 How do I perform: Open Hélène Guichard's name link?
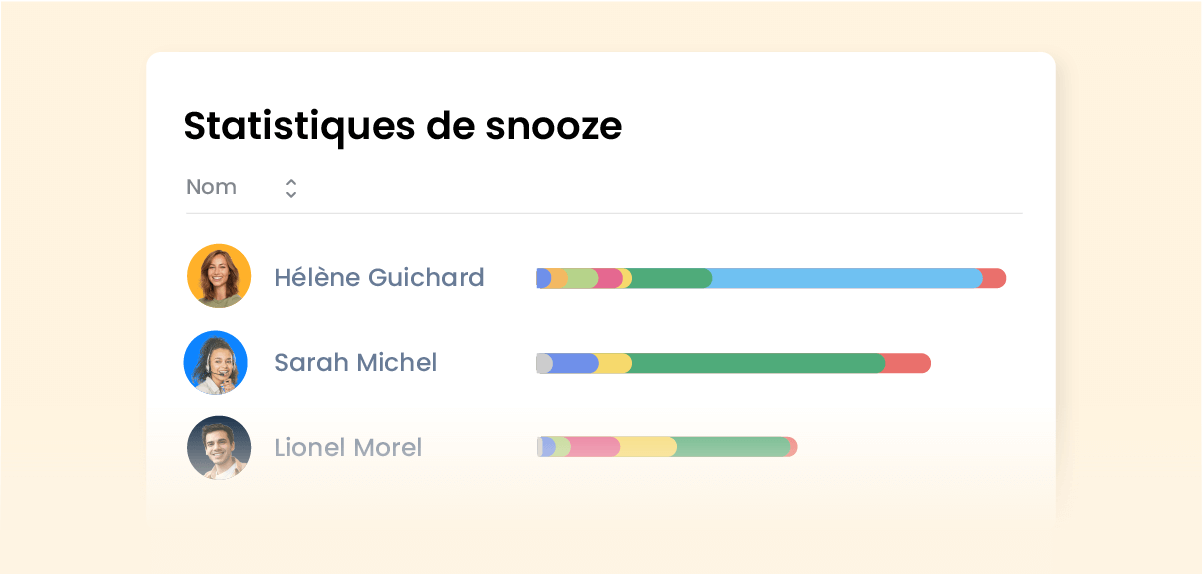379,277
